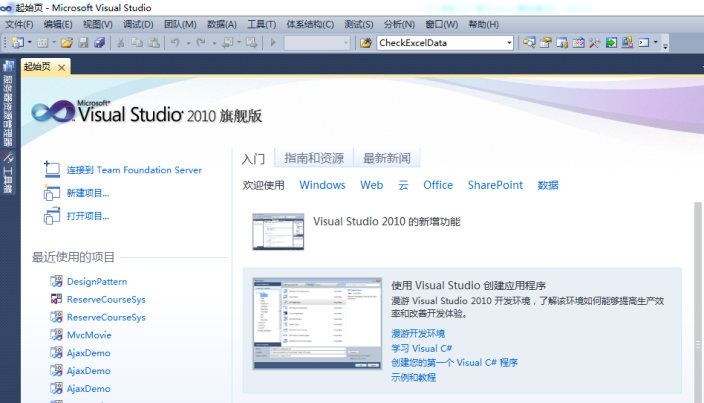Open the empty solution configurations dropdown
The height and width of the screenshot is (403, 704).
[x=317, y=43]
